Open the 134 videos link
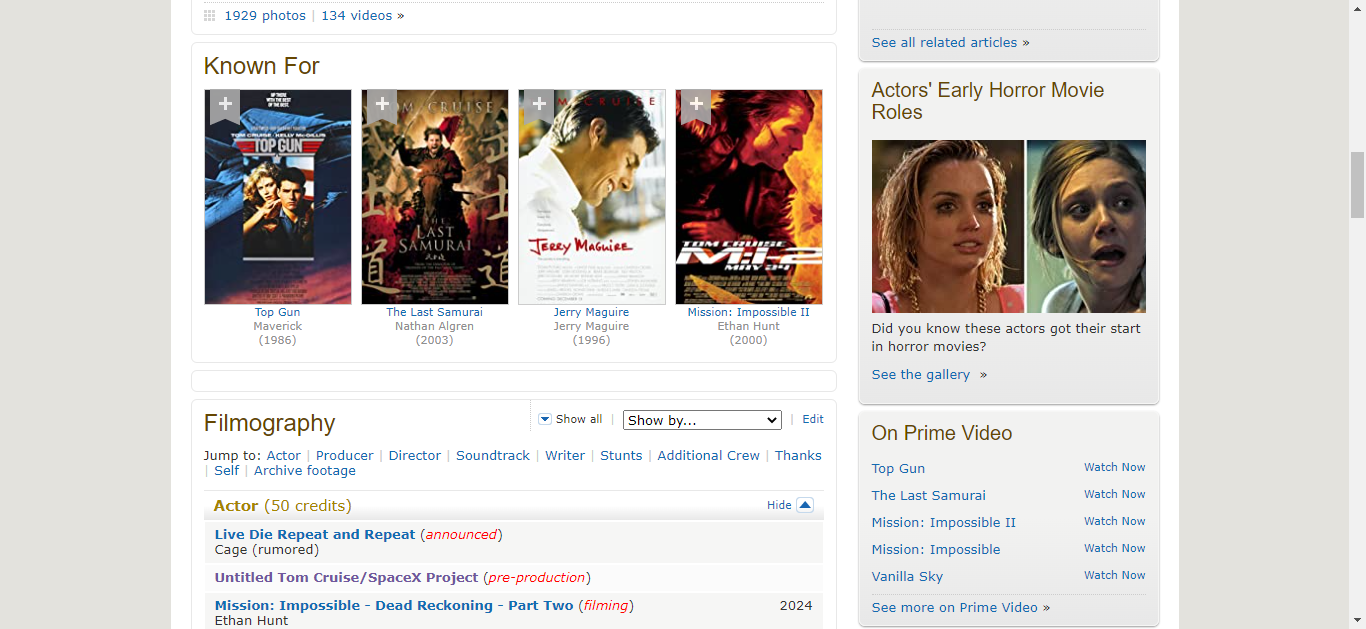The width and height of the screenshot is (1366, 629). [357, 16]
